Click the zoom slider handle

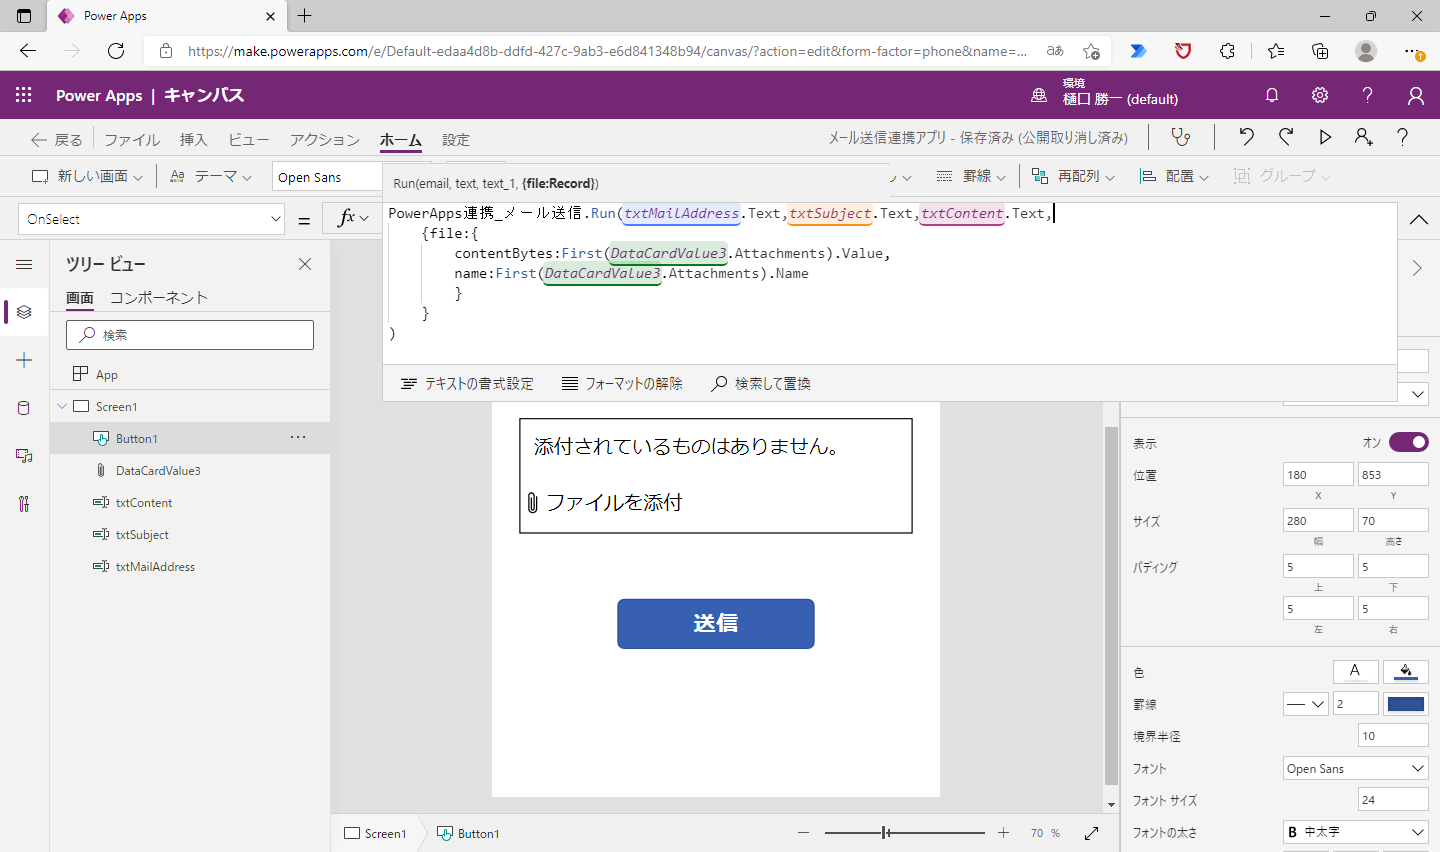pyautogui.click(x=886, y=833)
